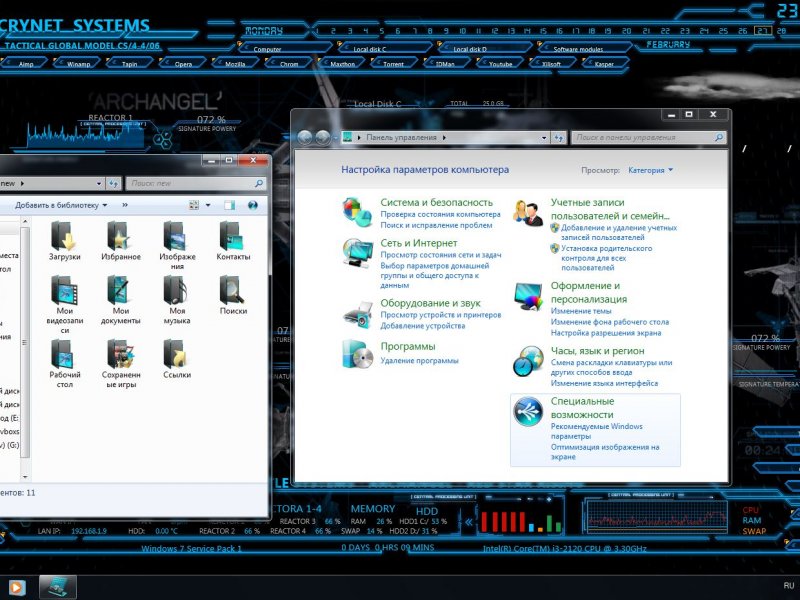Open the Мои видеозаписи folder icon

64,290
